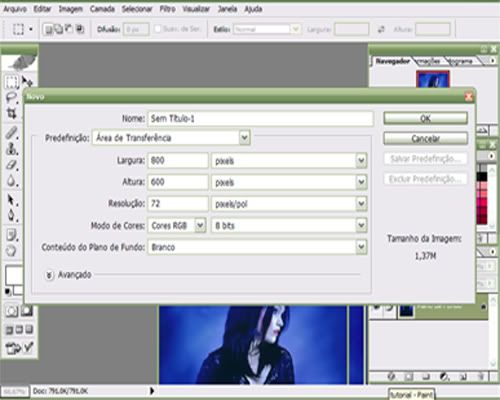This screenshot has width=500, height=400.
Task: Select the Lasso tool
Action: (11, 98)
